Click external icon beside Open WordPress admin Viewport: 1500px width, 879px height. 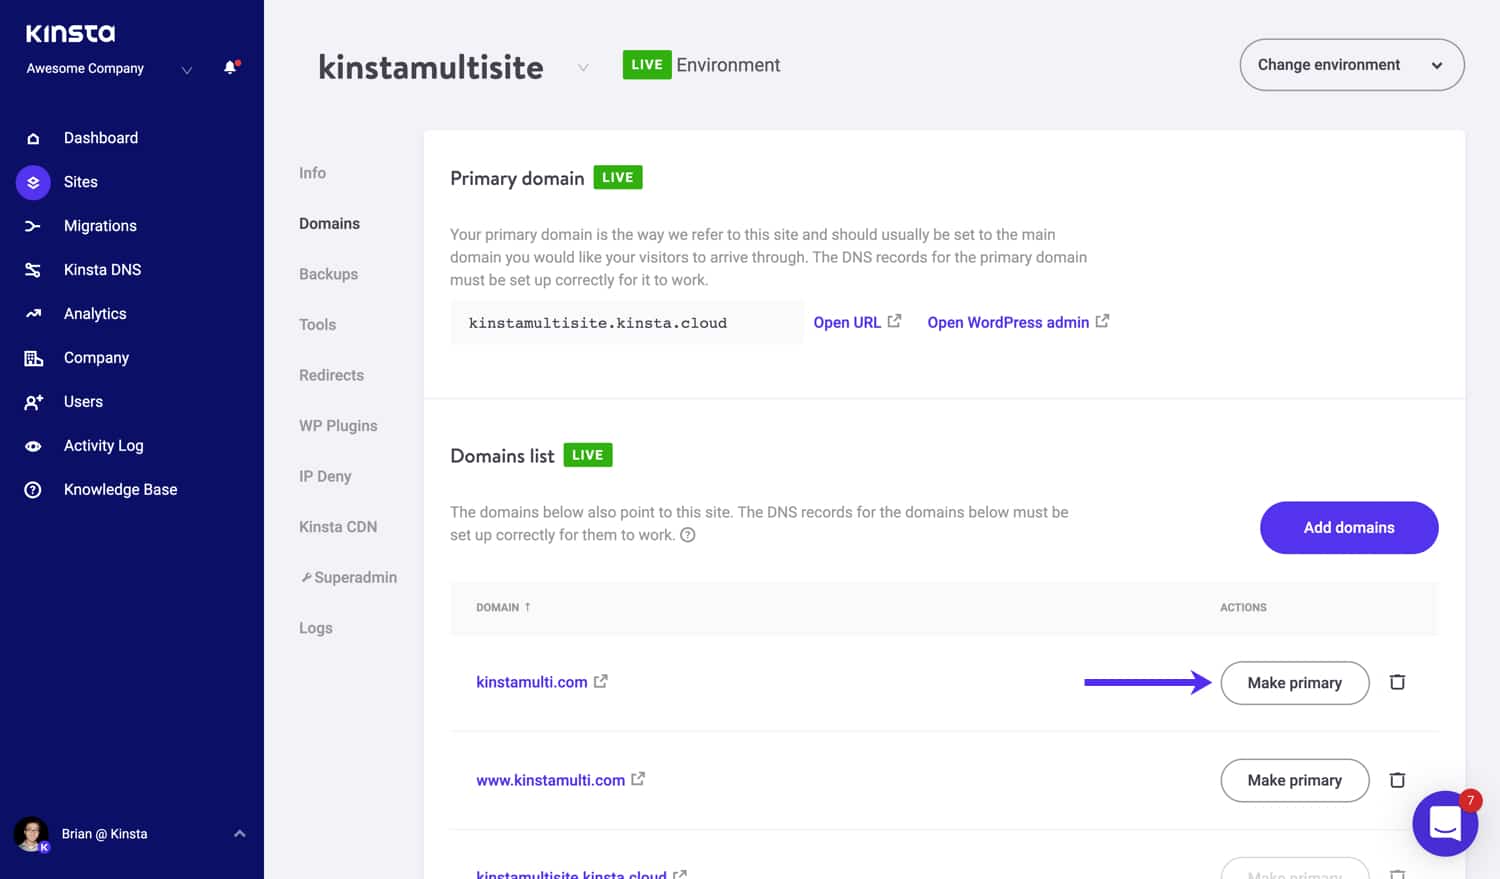click(x=1102, y=321)
